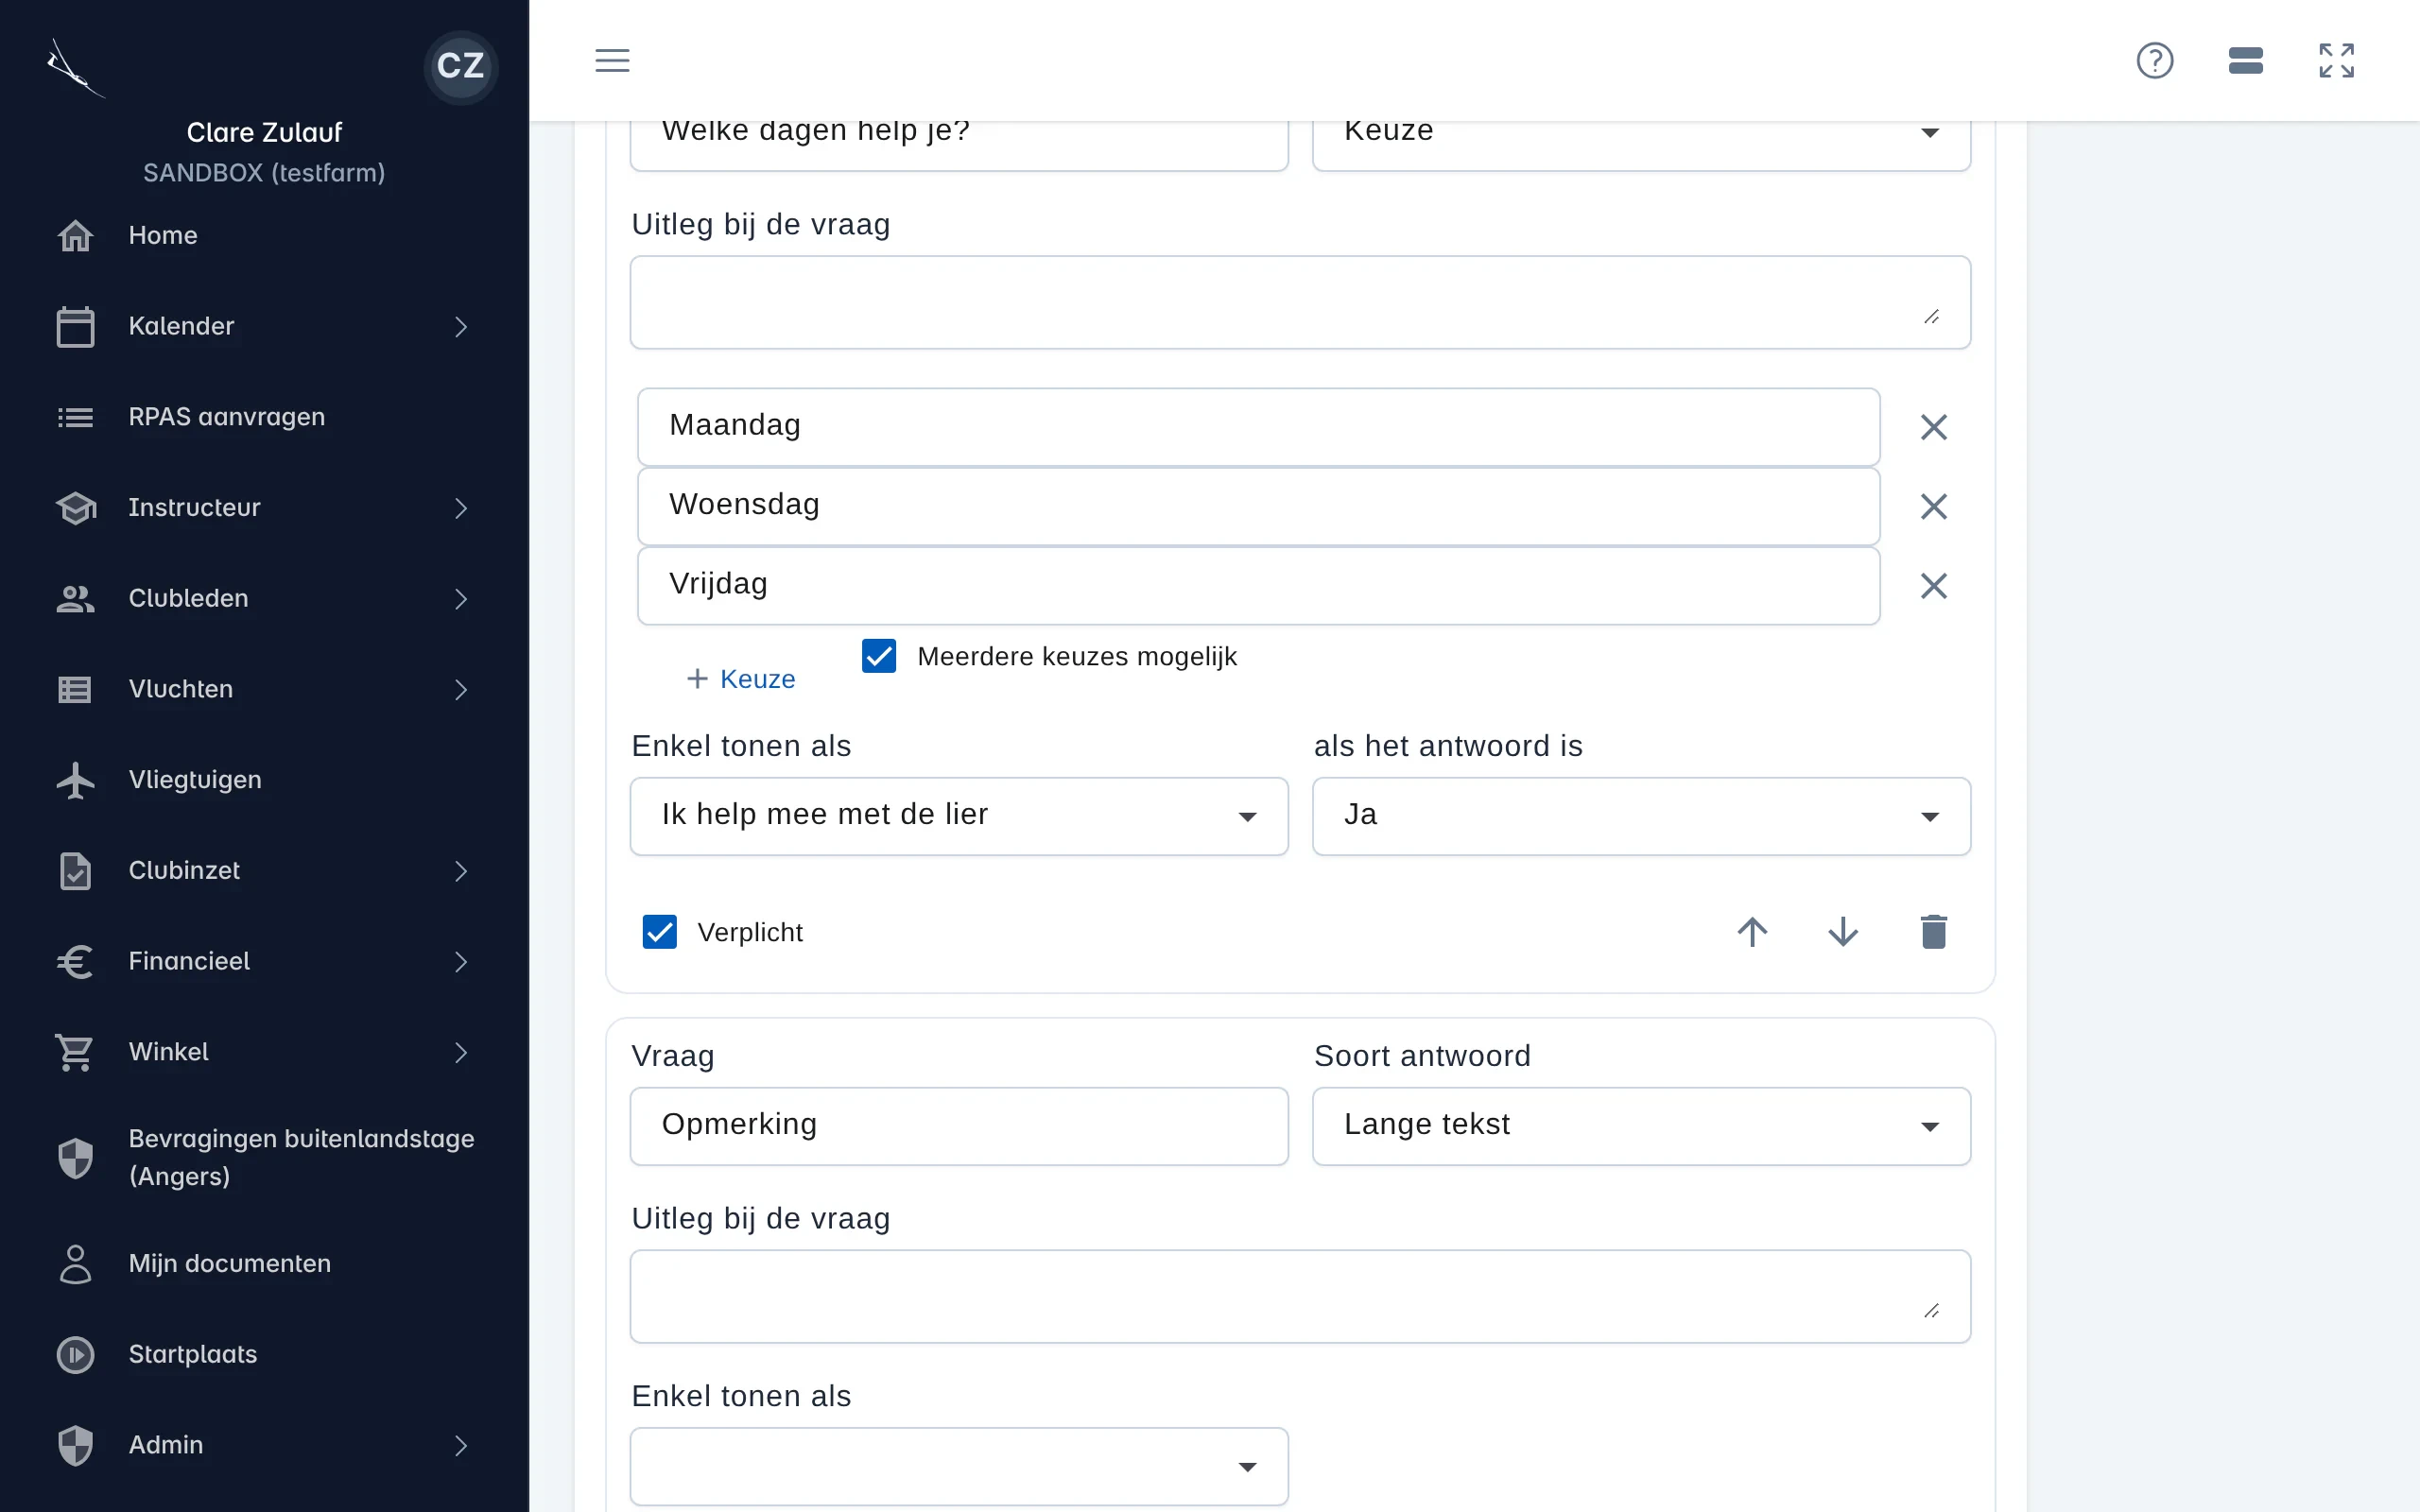
Task: Click the layout bars icon in header
Action: (x=2245, y=60)
